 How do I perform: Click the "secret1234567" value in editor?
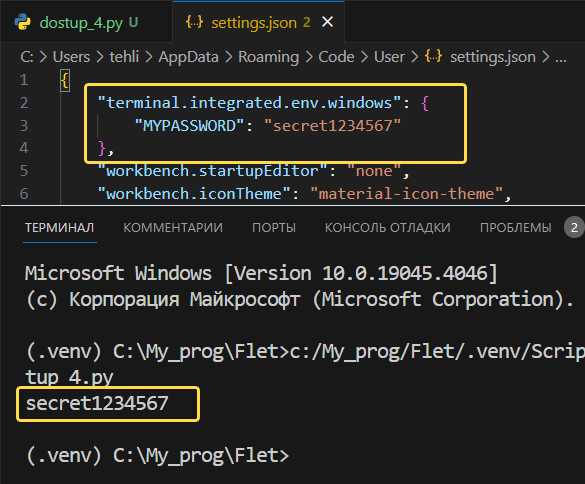pos(332,125)
